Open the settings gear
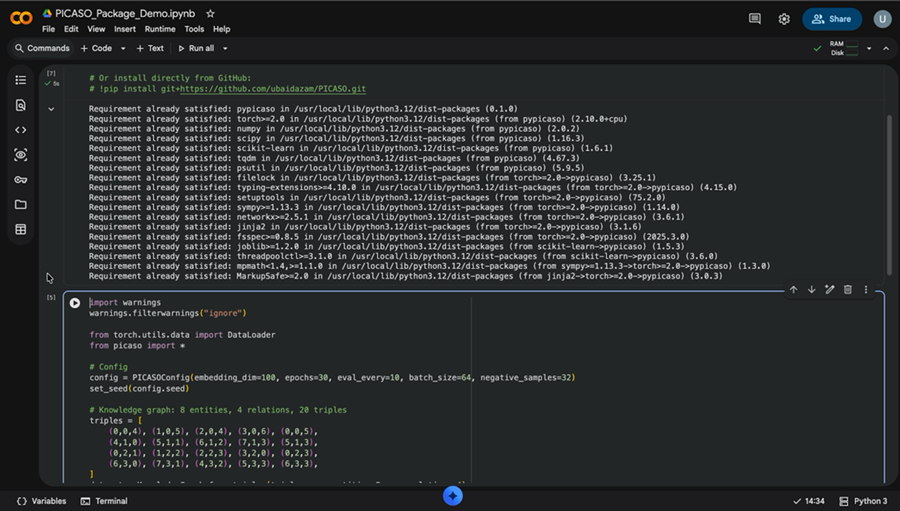 point(784,19)
